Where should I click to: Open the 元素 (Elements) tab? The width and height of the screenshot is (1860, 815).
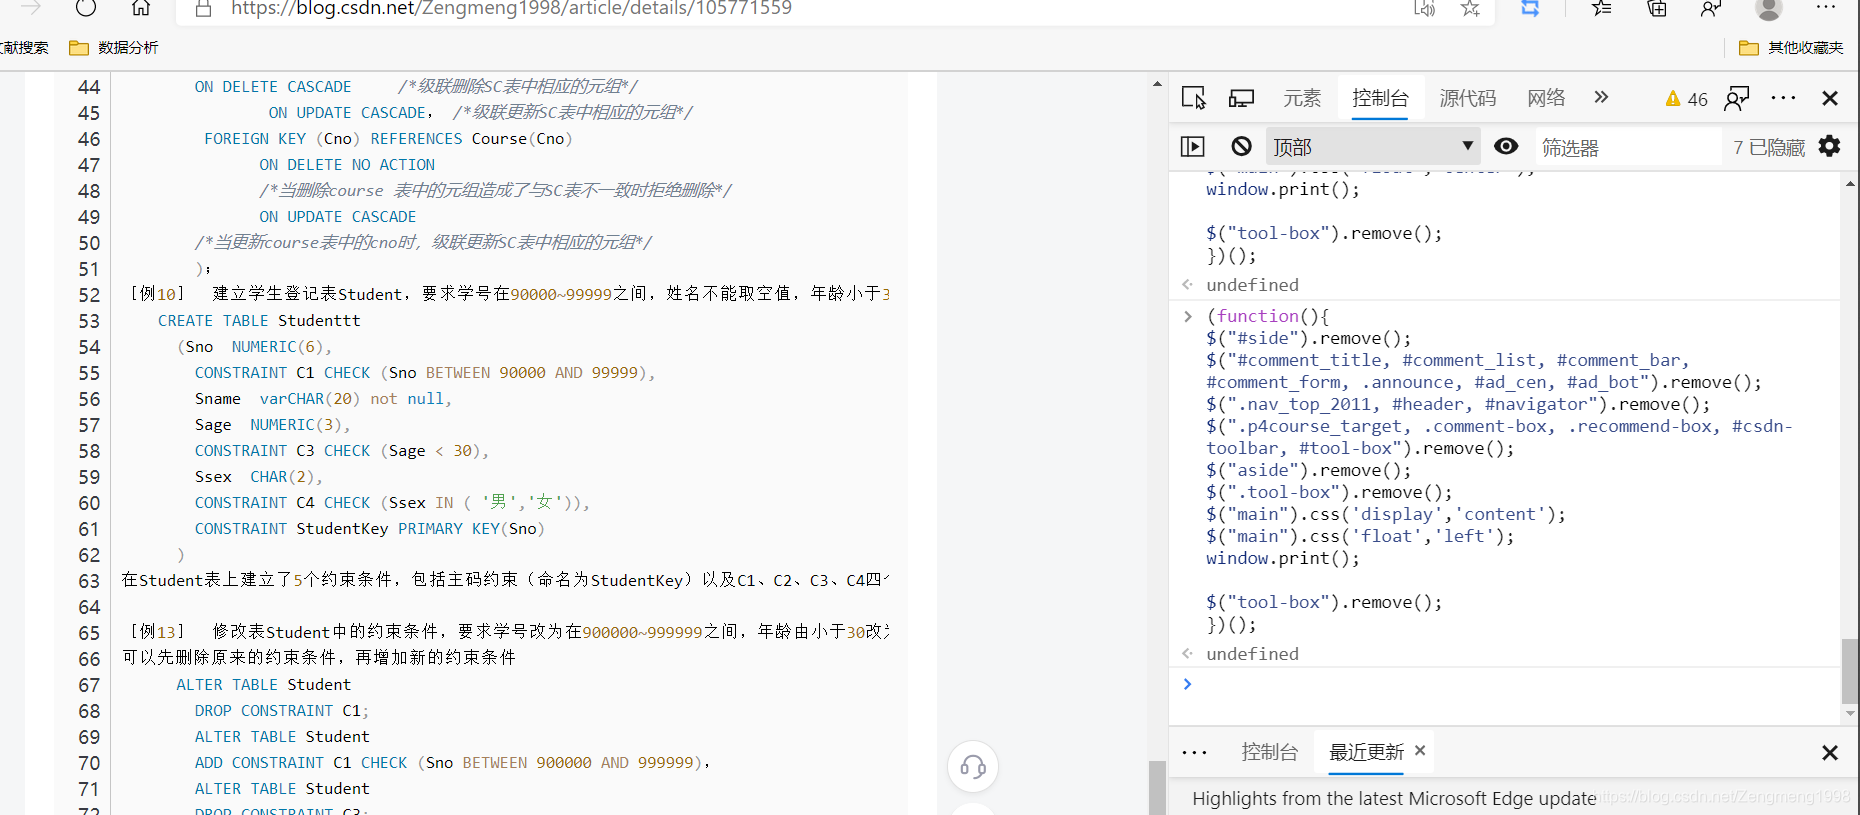click(x=1302, y=98)
